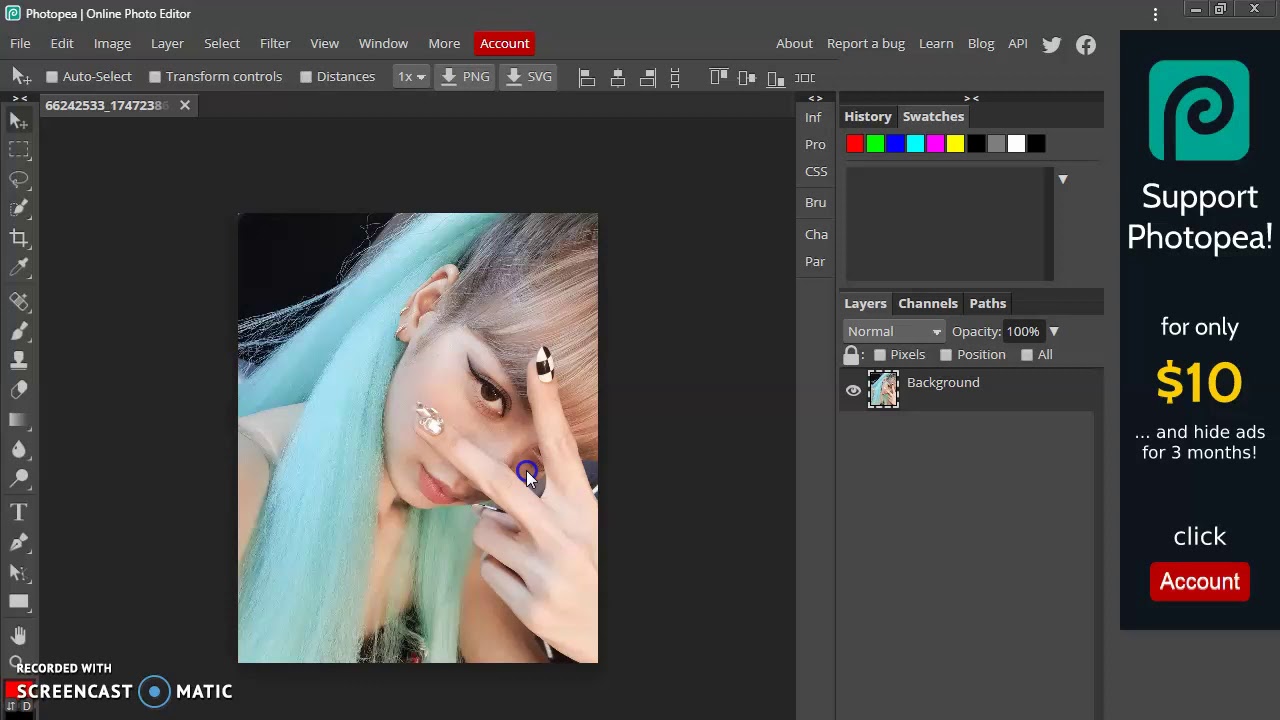This screenshot has height=720, width=1280.
Task: Select the Move tool in the toolbox
Action: [x=19, y=121]
